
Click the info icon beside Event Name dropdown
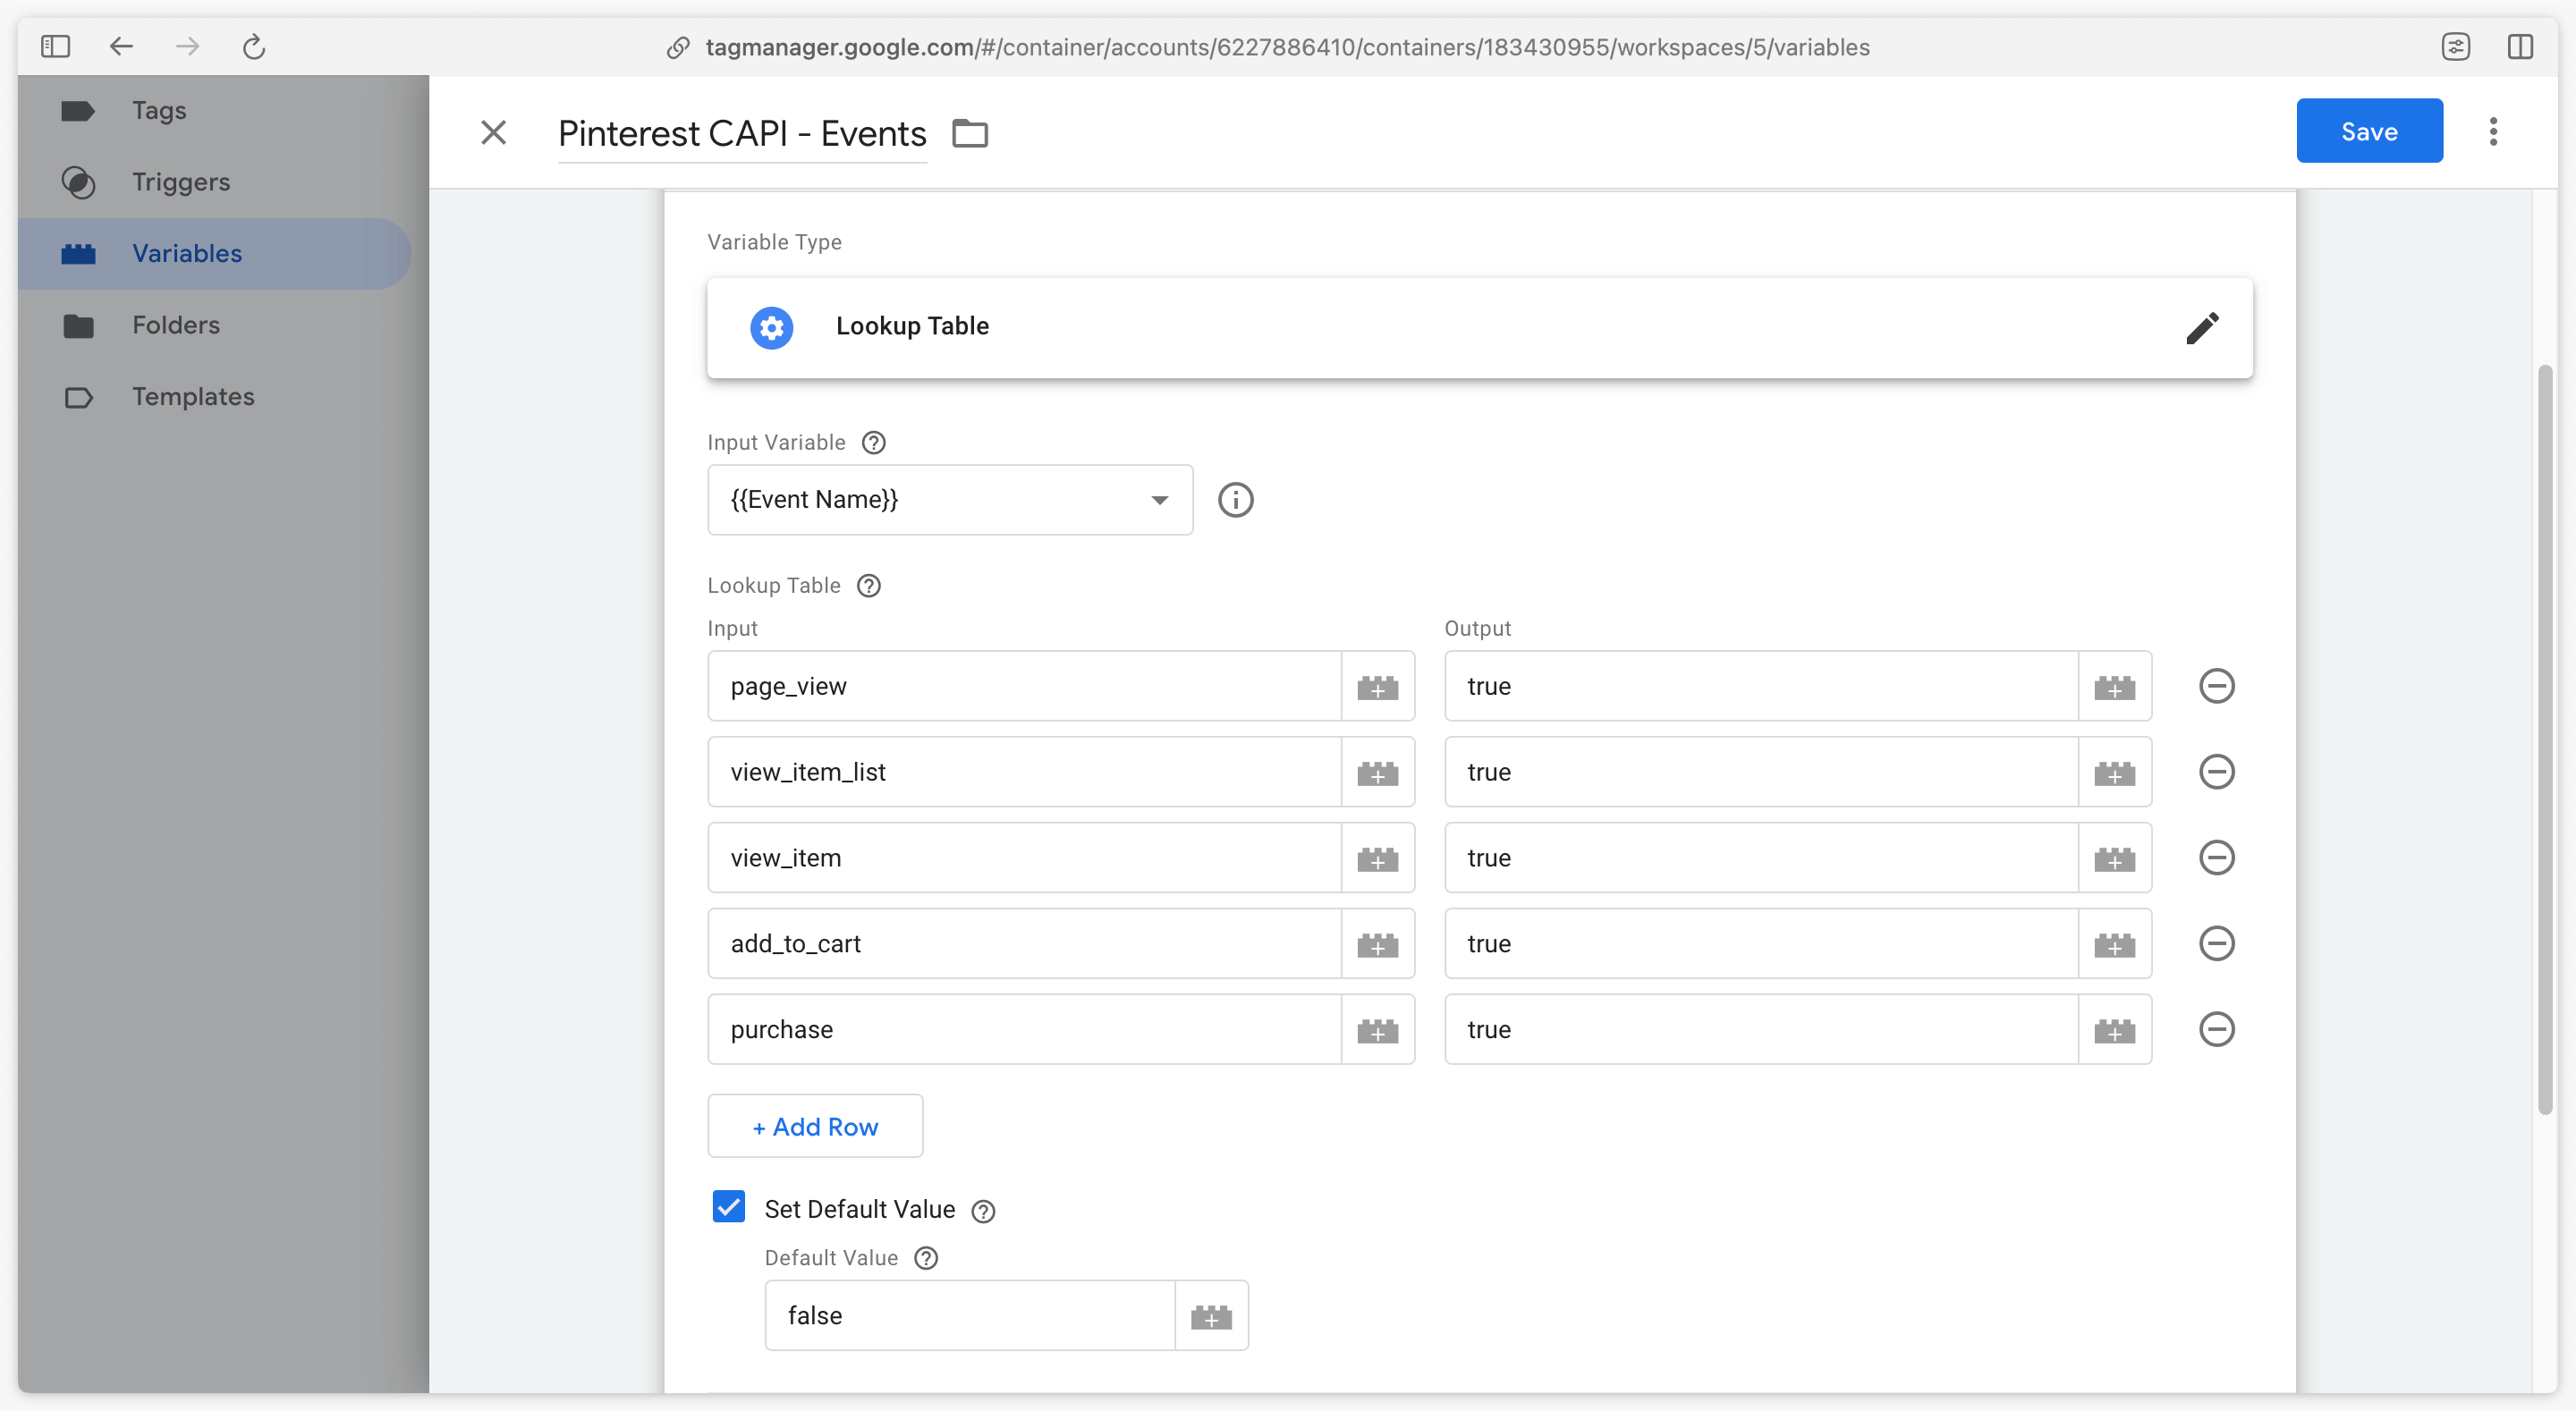pyautogui.click(x=1236, y=499)
